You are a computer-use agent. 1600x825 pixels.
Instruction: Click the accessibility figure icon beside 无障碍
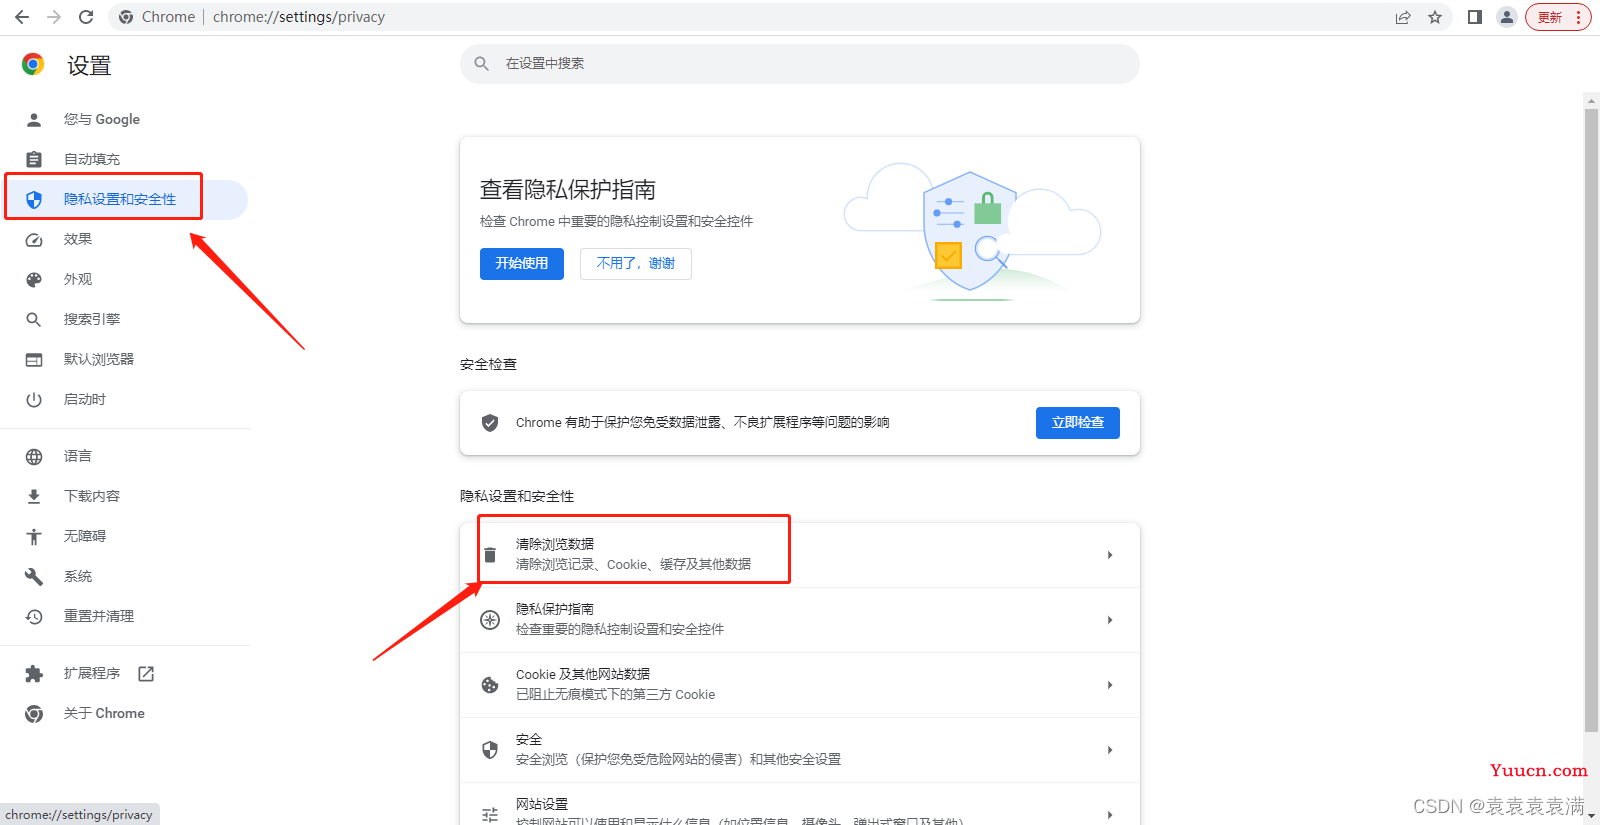[x=34, y=537]
